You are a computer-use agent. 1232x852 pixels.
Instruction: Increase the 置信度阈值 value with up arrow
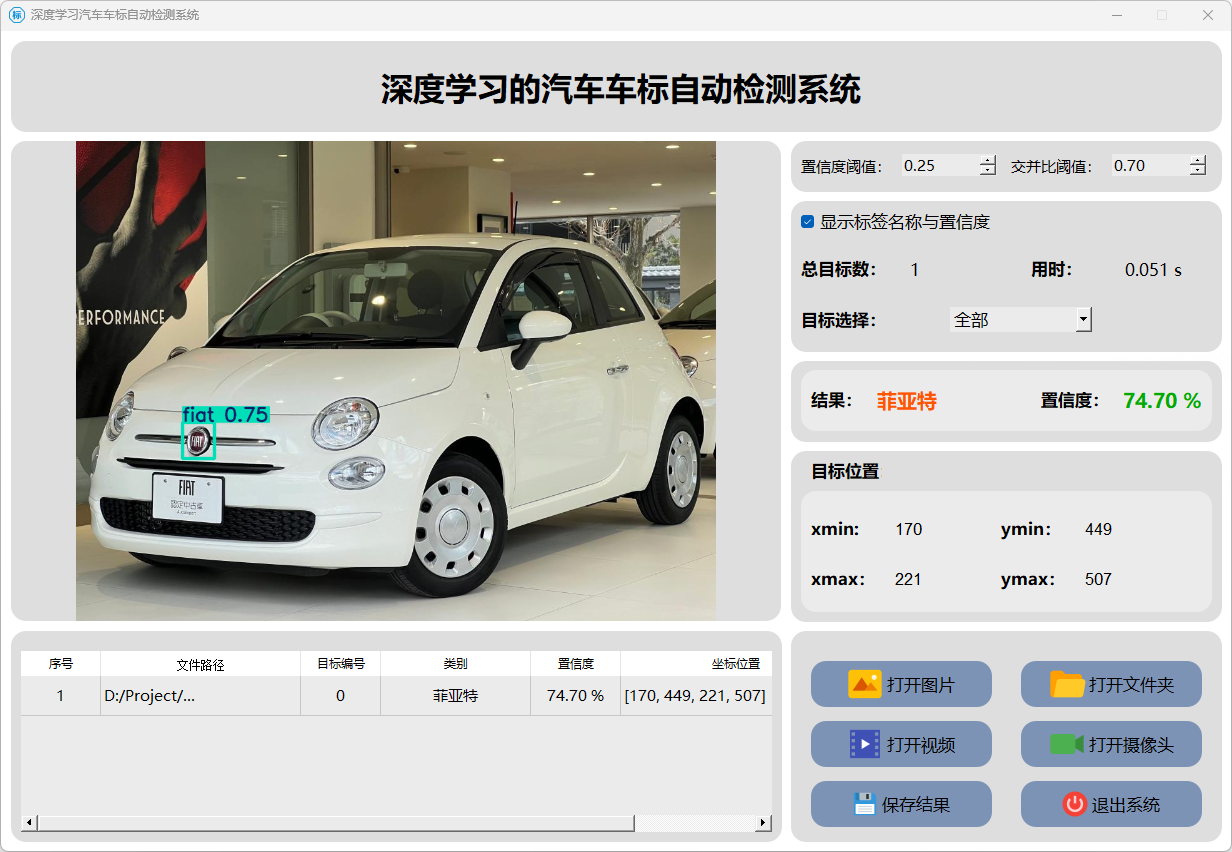[x=988, y=161]
